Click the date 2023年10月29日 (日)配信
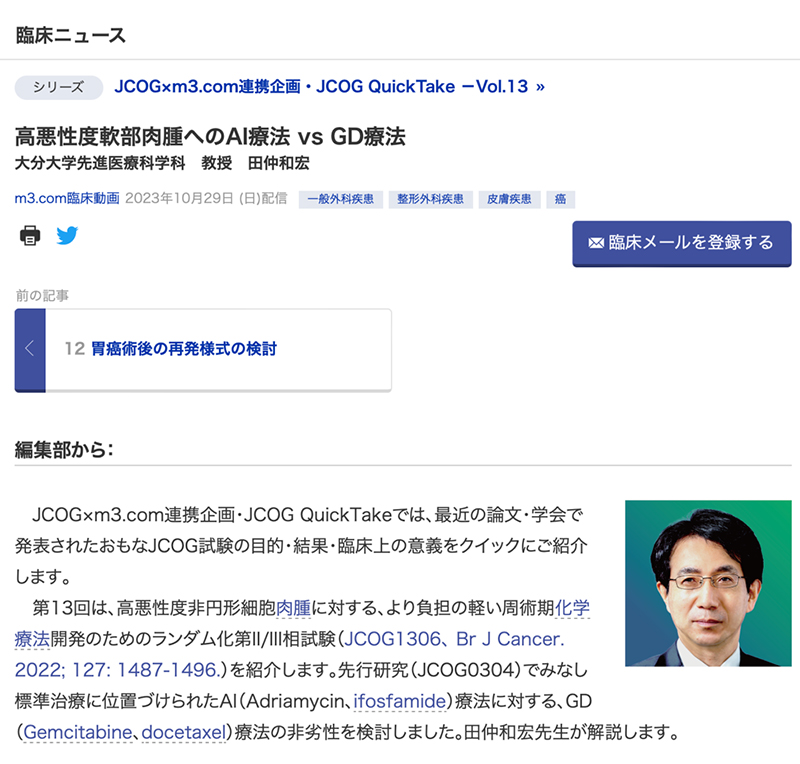The image size is (800, 764). coord(206,198)
